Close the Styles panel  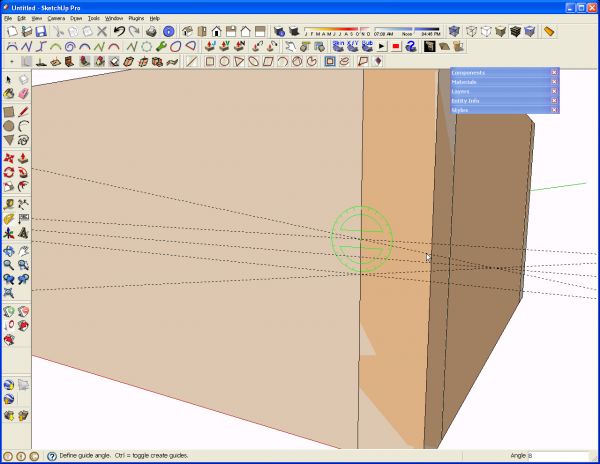pyautogui.click(x=554, y=110)
